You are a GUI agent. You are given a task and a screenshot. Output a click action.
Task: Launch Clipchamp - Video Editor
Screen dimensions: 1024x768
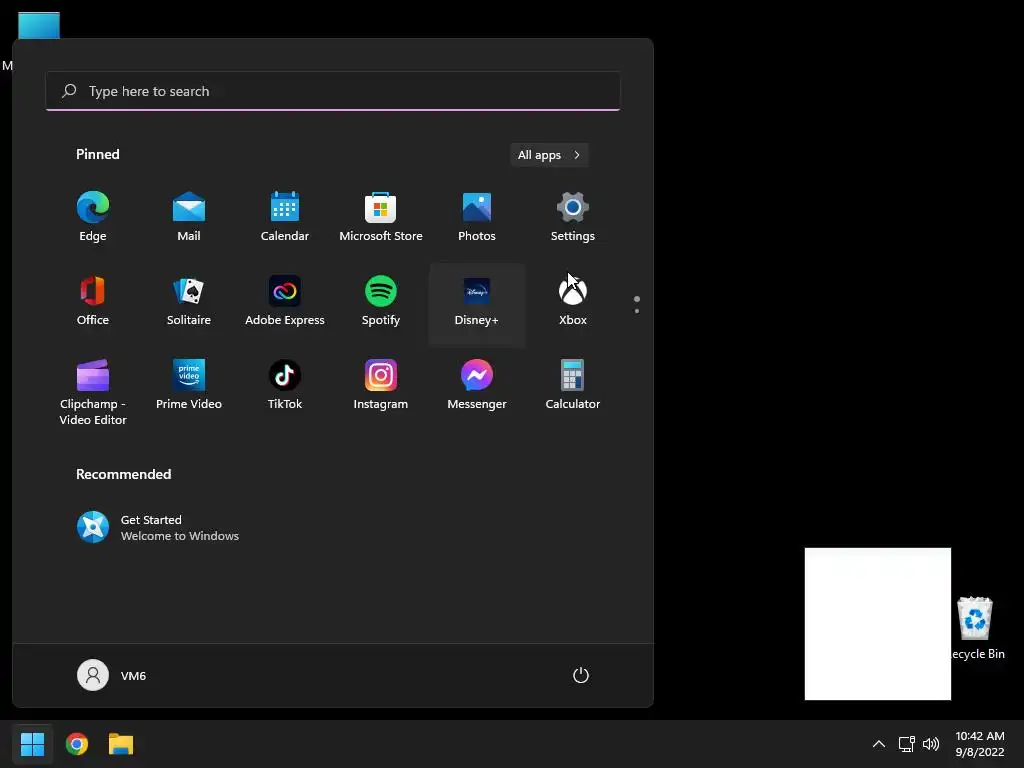(x=93, y=392)
